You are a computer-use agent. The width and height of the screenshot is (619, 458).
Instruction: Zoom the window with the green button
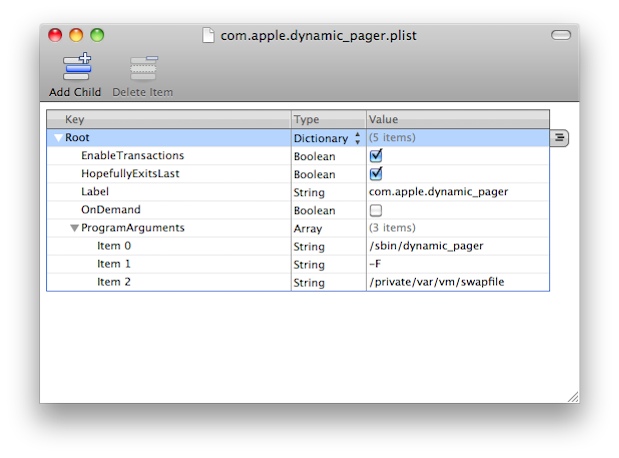click(x=97, y=35)
